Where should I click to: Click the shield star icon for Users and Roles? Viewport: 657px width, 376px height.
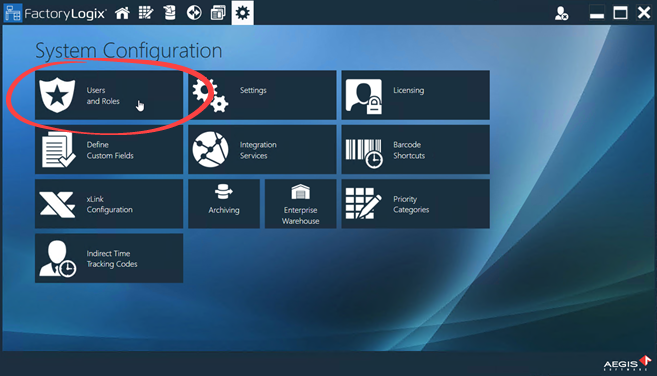tap(57, 95)
